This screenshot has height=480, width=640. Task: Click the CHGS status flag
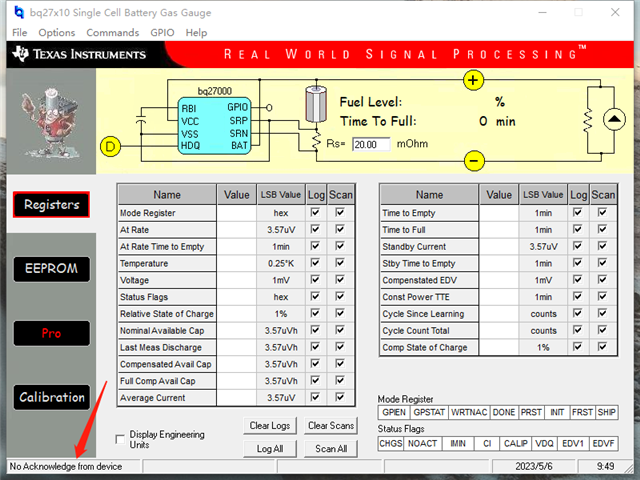391,443
